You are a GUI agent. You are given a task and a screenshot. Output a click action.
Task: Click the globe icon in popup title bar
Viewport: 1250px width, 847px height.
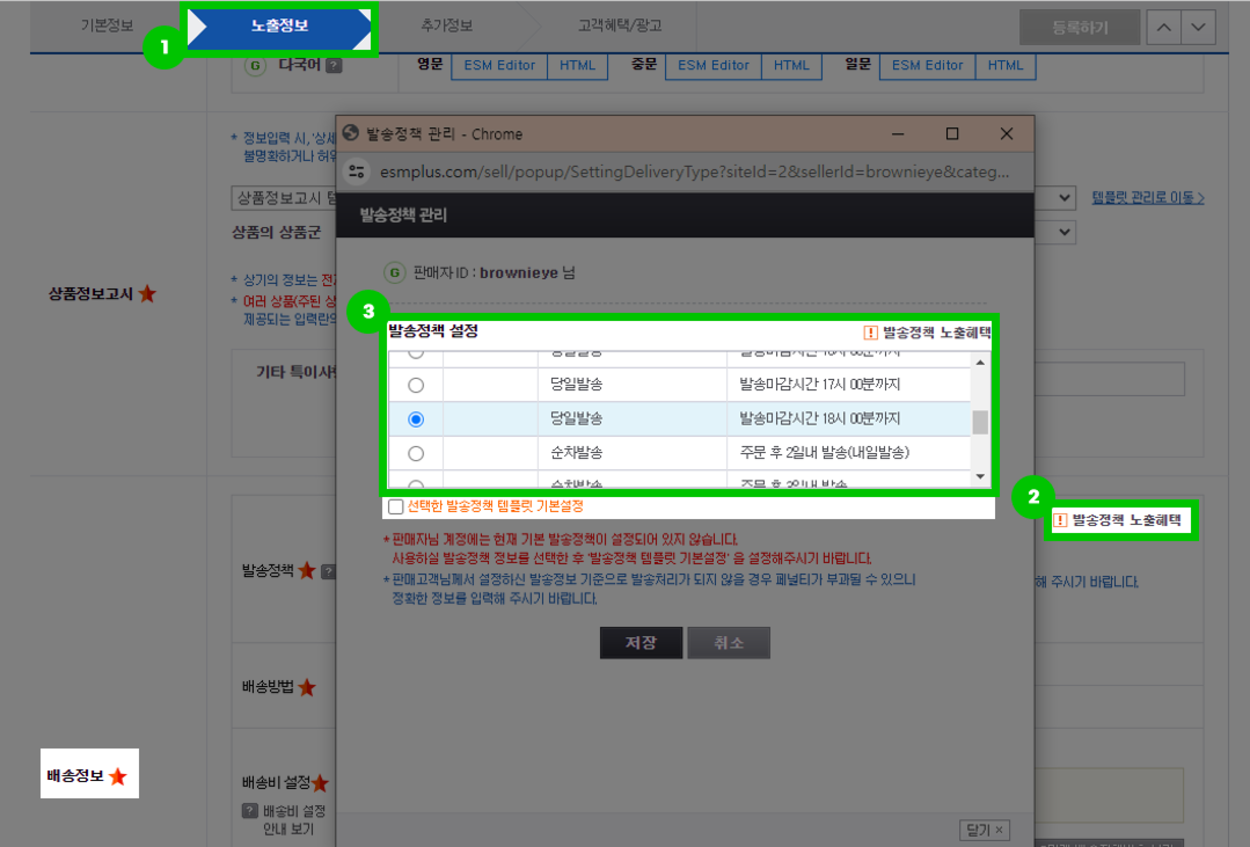[350, 133]
